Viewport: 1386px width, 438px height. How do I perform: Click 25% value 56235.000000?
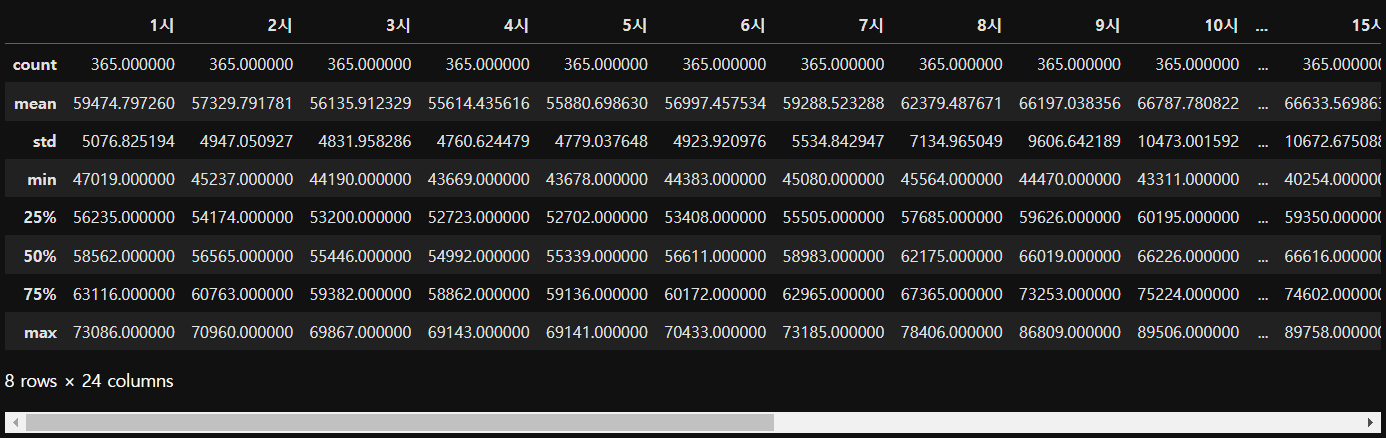pyautogui.click(x=124, y=218)
